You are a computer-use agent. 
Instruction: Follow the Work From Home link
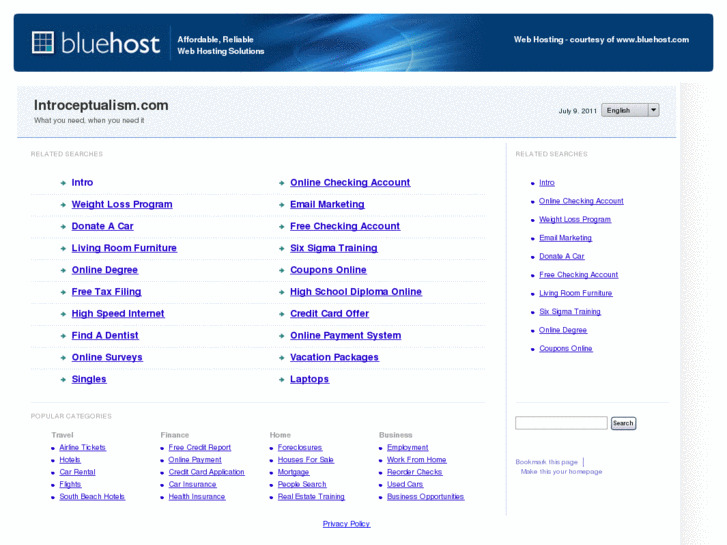[x=417, y=460]
